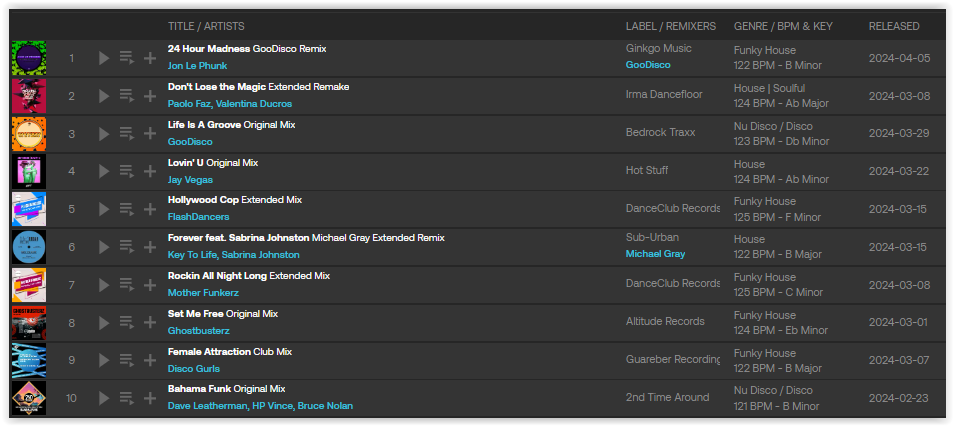This screenshot has height=426, width=954.
Task: Click plus icon for Hollywood Cop
Action: point(150,209)
